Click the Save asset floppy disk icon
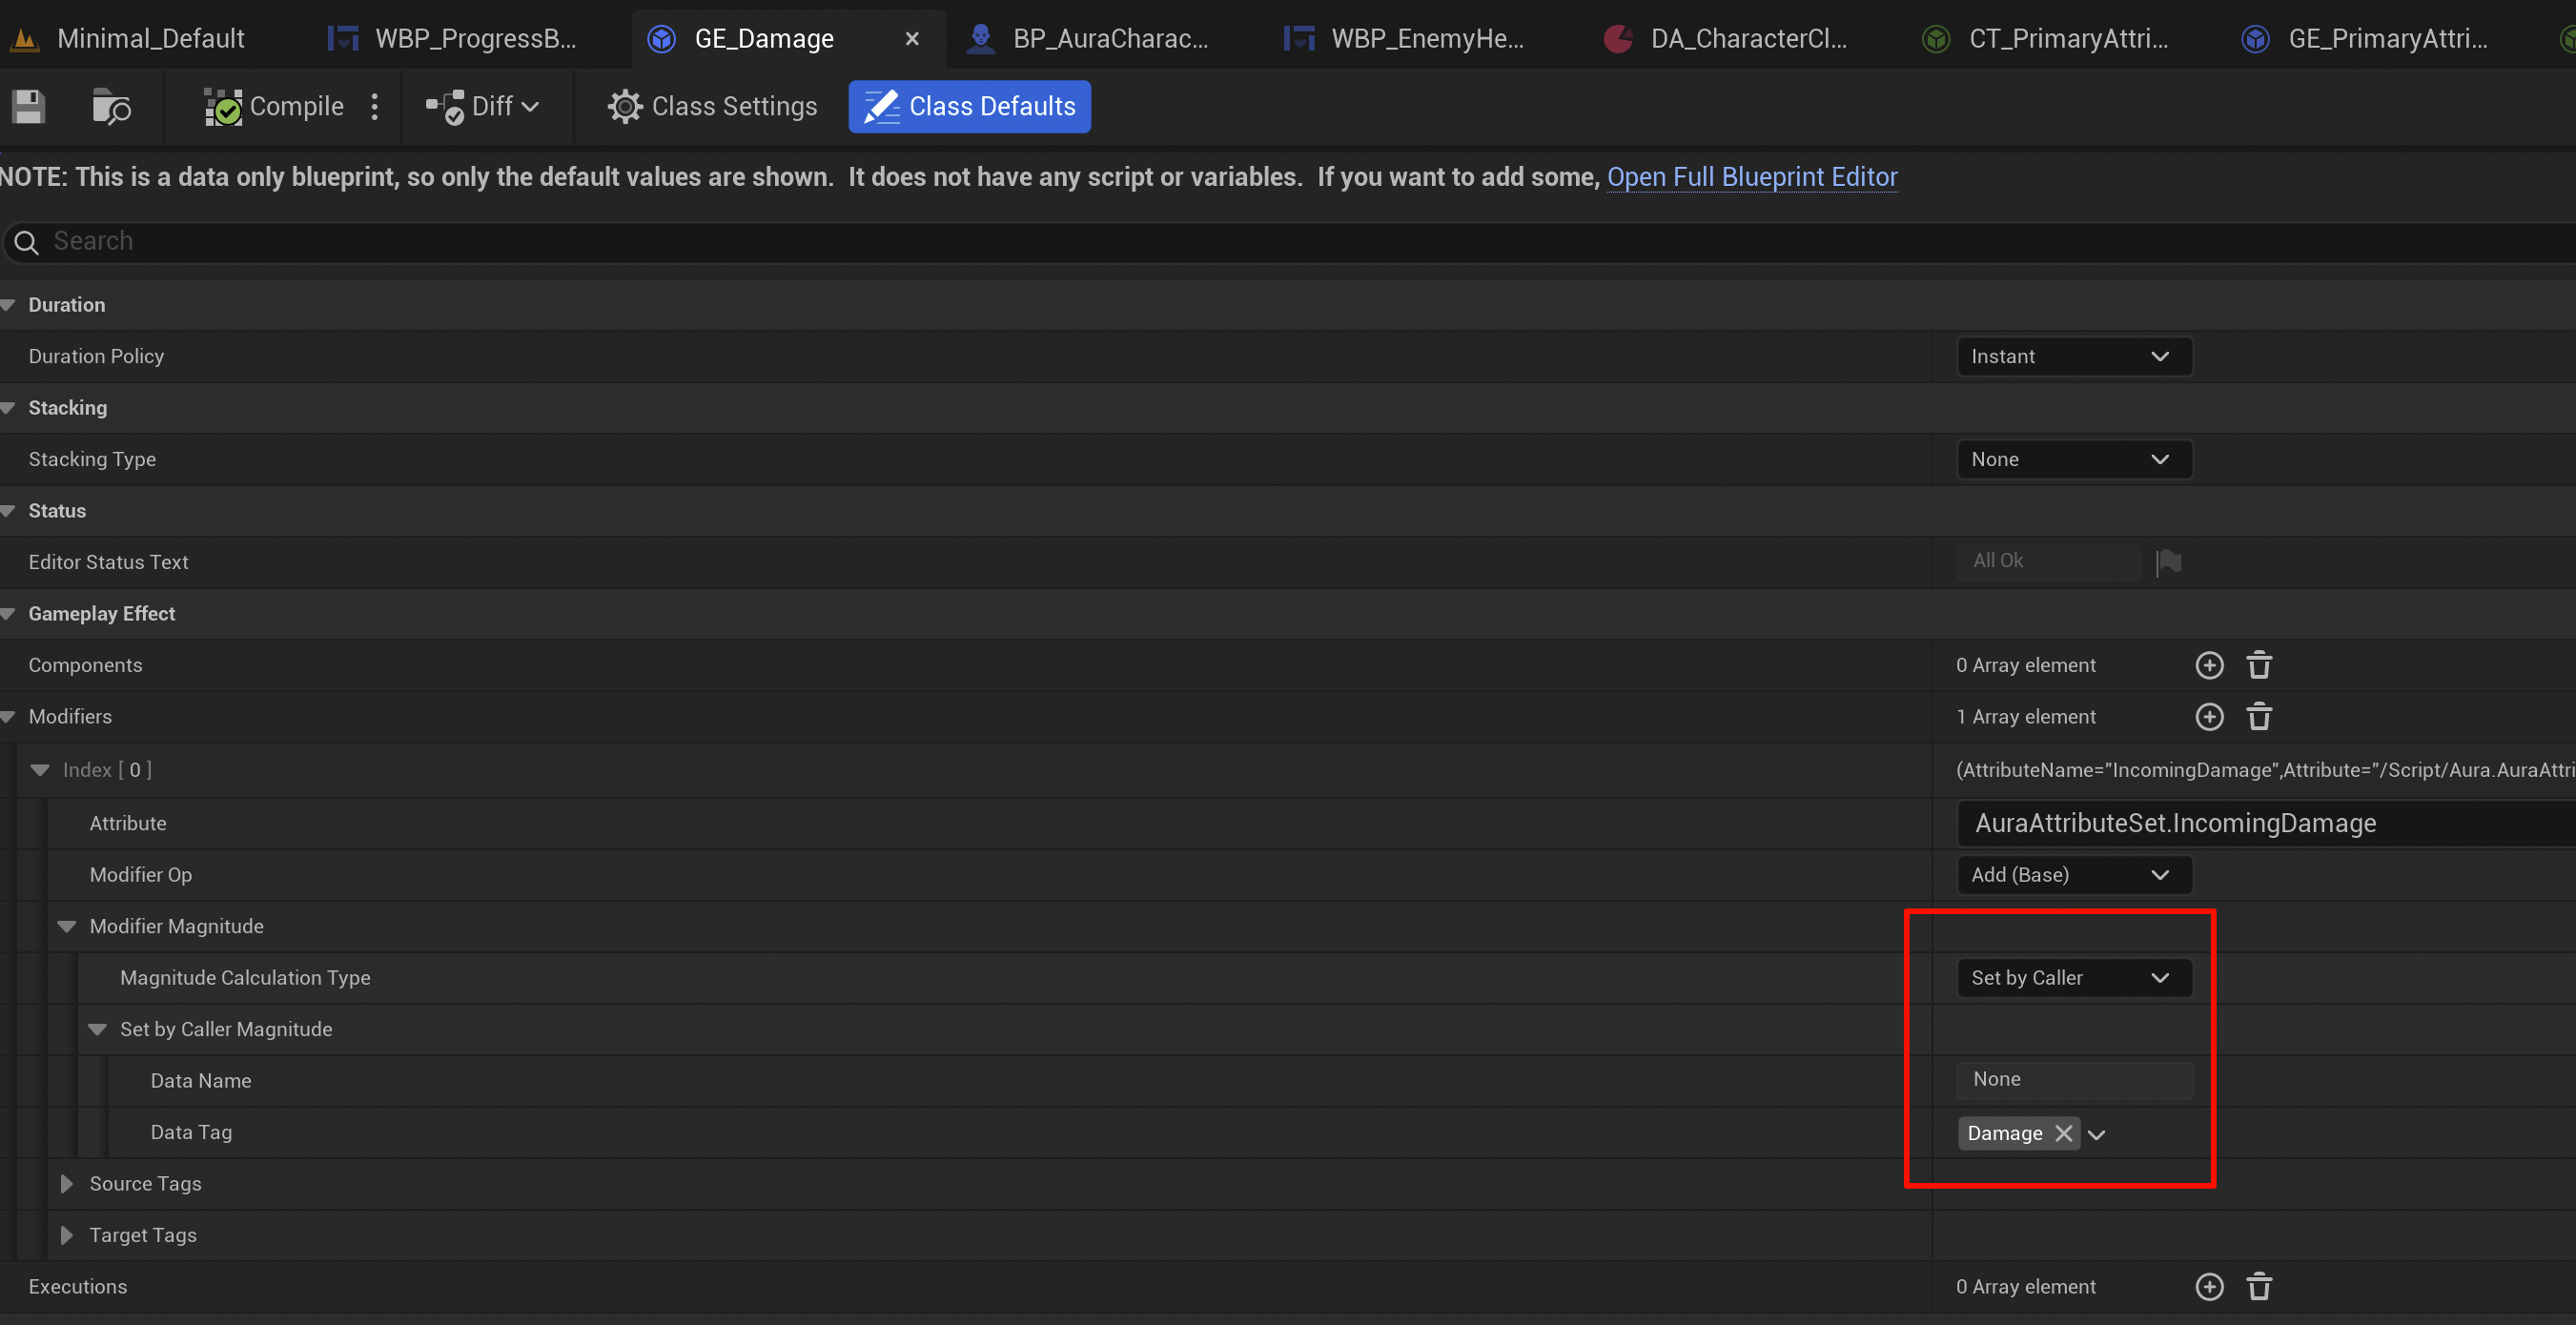2576x1325 pixels. [x=28, y=106]
